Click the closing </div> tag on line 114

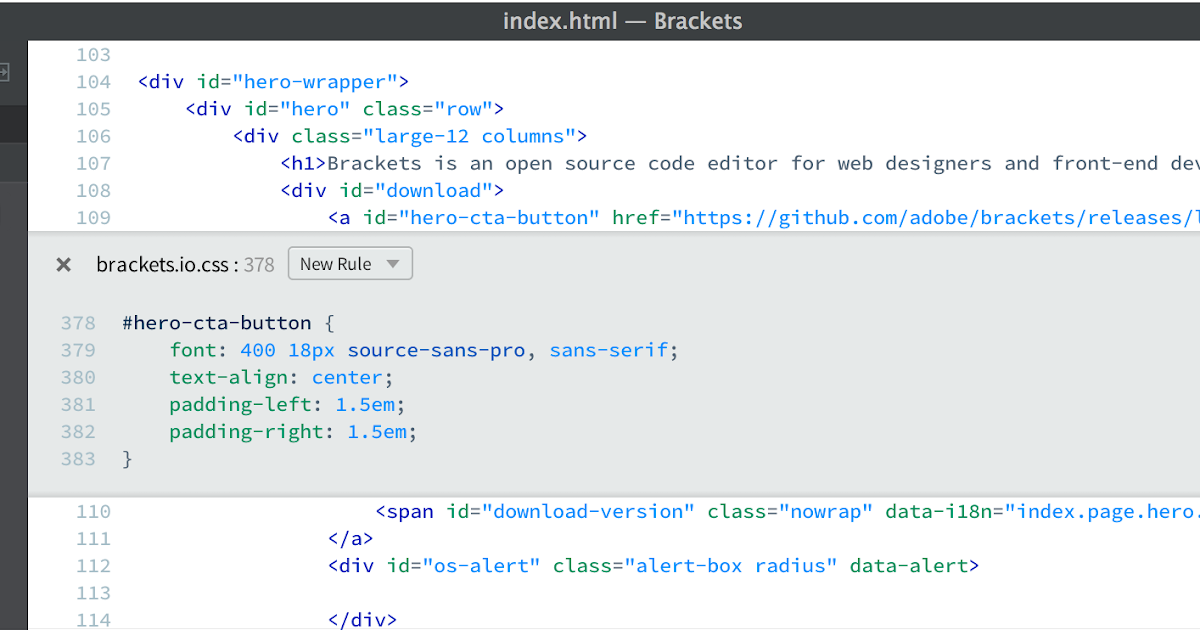(363, 620)
